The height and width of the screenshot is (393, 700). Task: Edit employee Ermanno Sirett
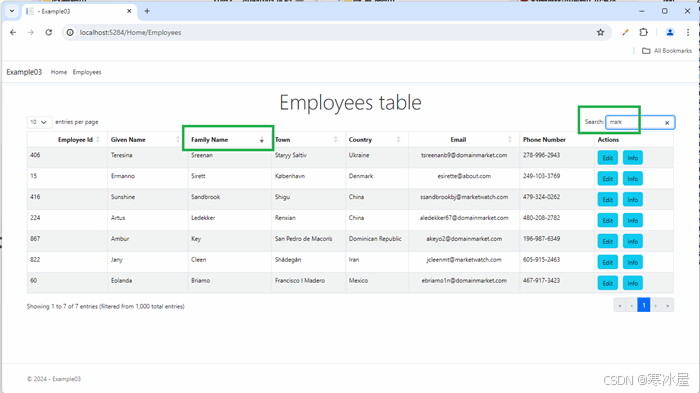[608, 179]
